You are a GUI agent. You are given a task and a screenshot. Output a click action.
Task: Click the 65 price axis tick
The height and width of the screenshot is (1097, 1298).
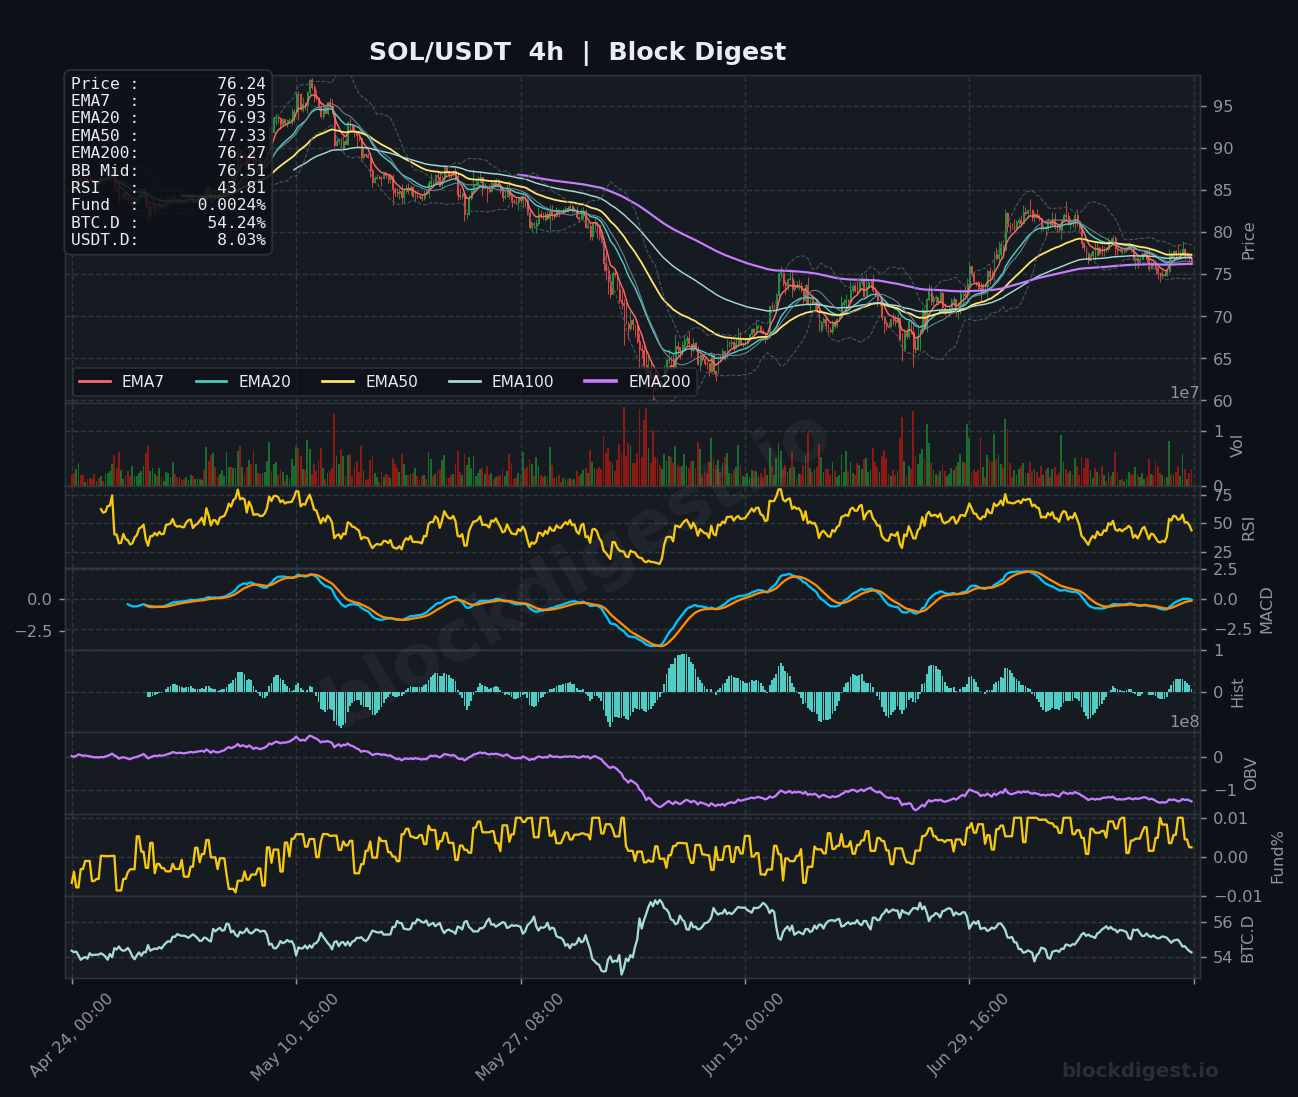pyautogui.click(x=1223, y=359)
